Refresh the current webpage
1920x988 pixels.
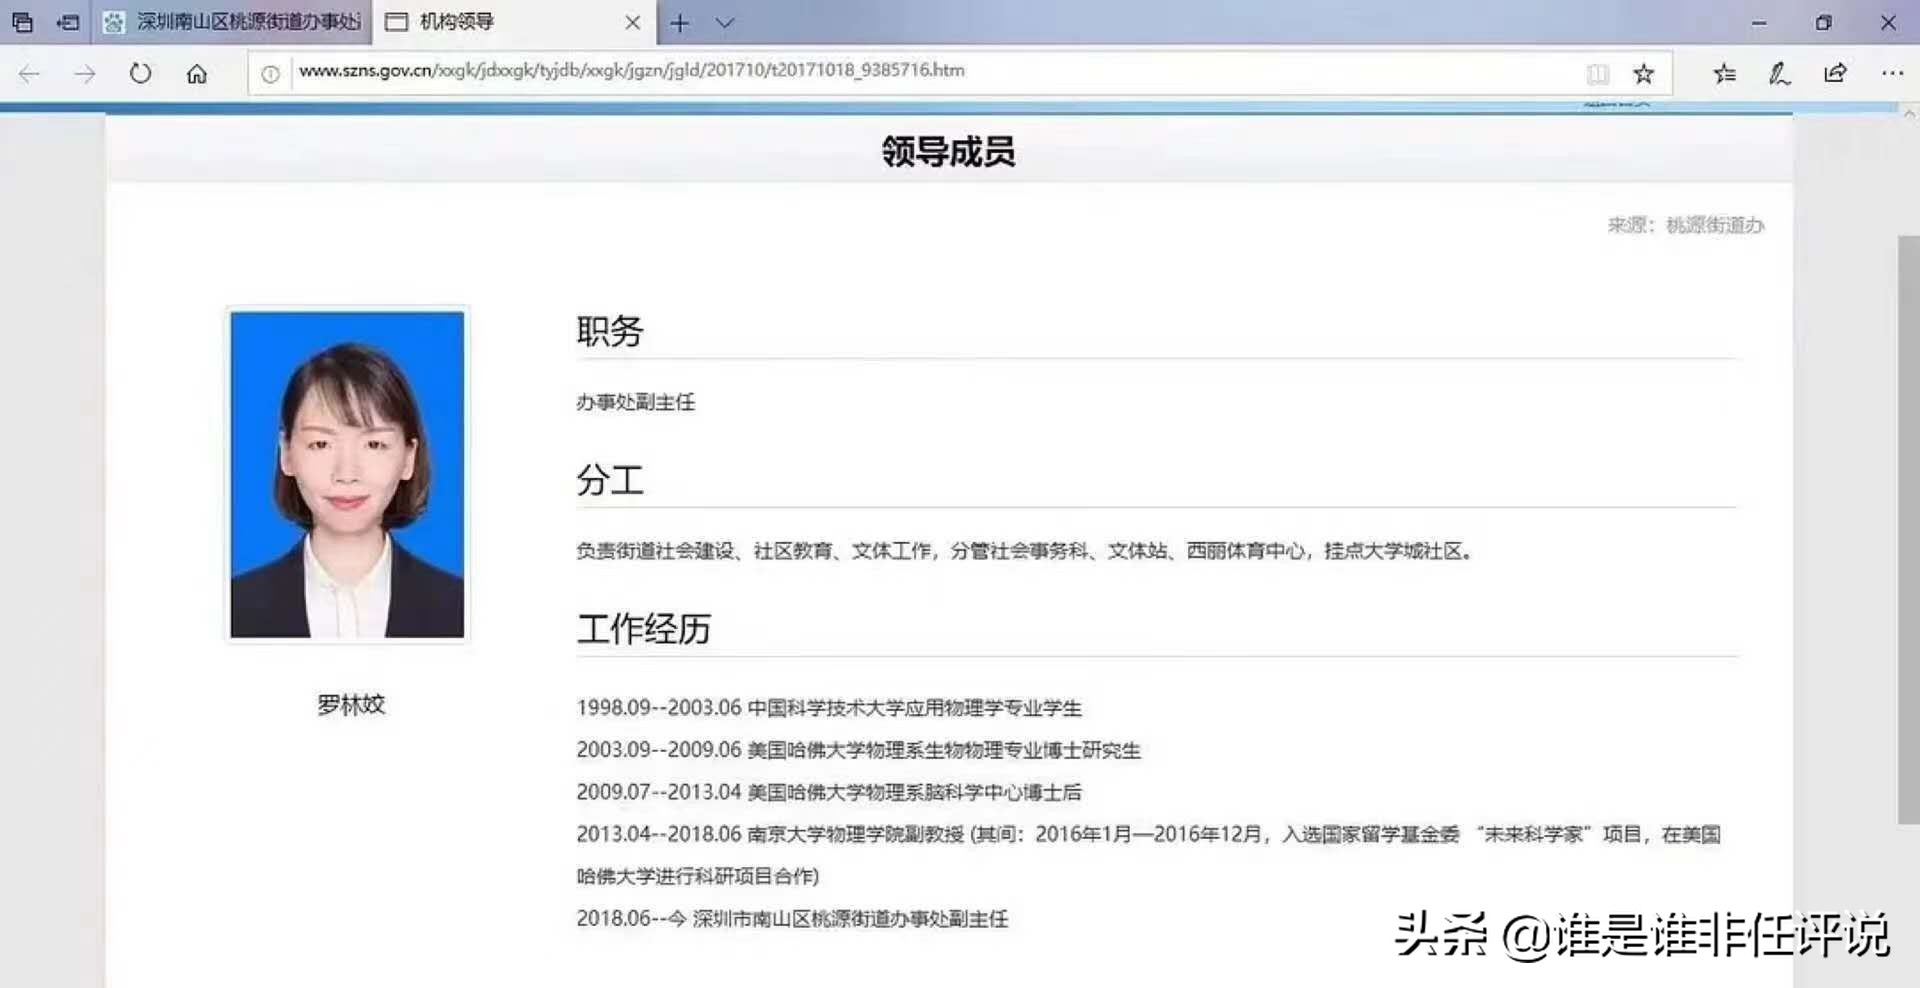tap(140, 73)
